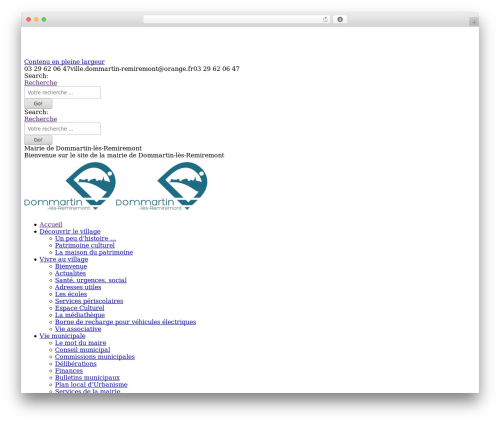
Task: Open 'Un peu d'histoire ...' link
Action: 86,239
